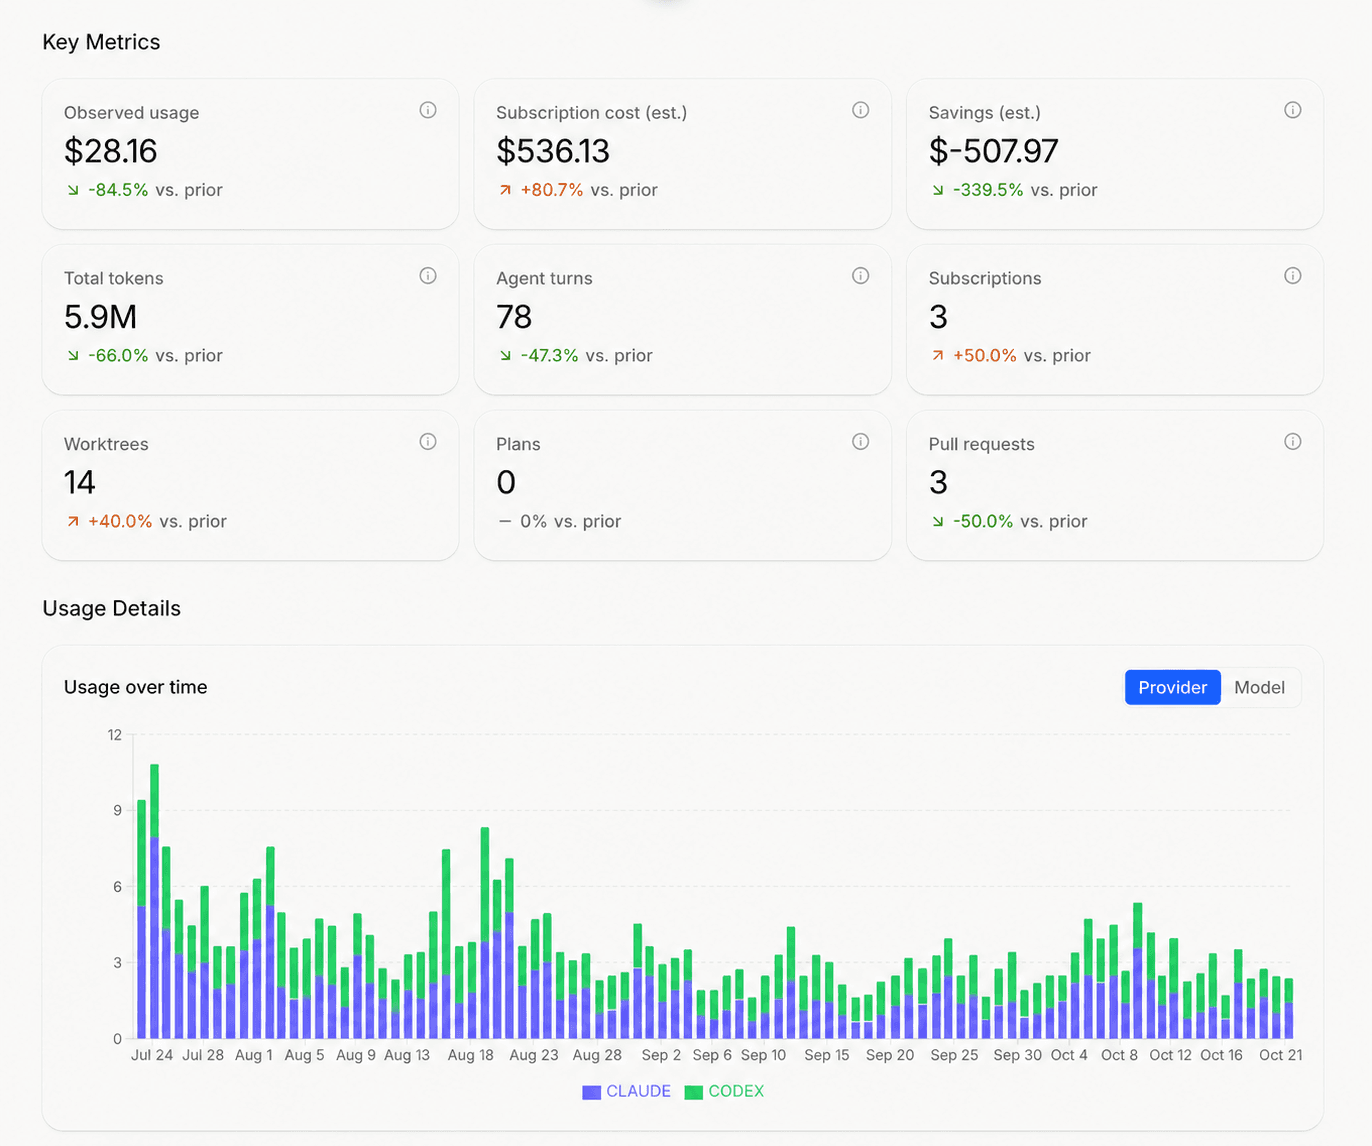Image resolution: width=1372 pixels, height=1146 pixels.
Task: Click the Jul 24 axis label
Action: (x=152, y=1055)
